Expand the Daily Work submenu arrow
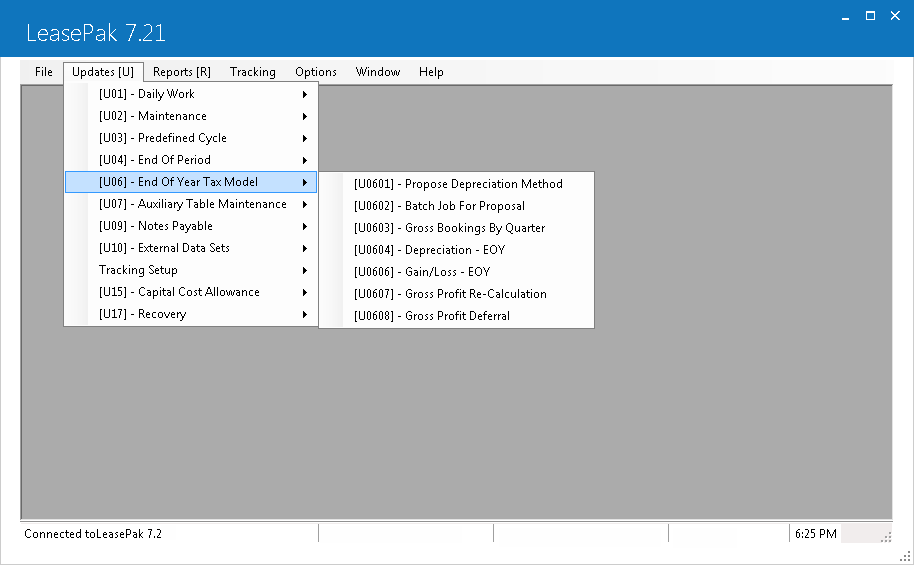 [305, 94]
